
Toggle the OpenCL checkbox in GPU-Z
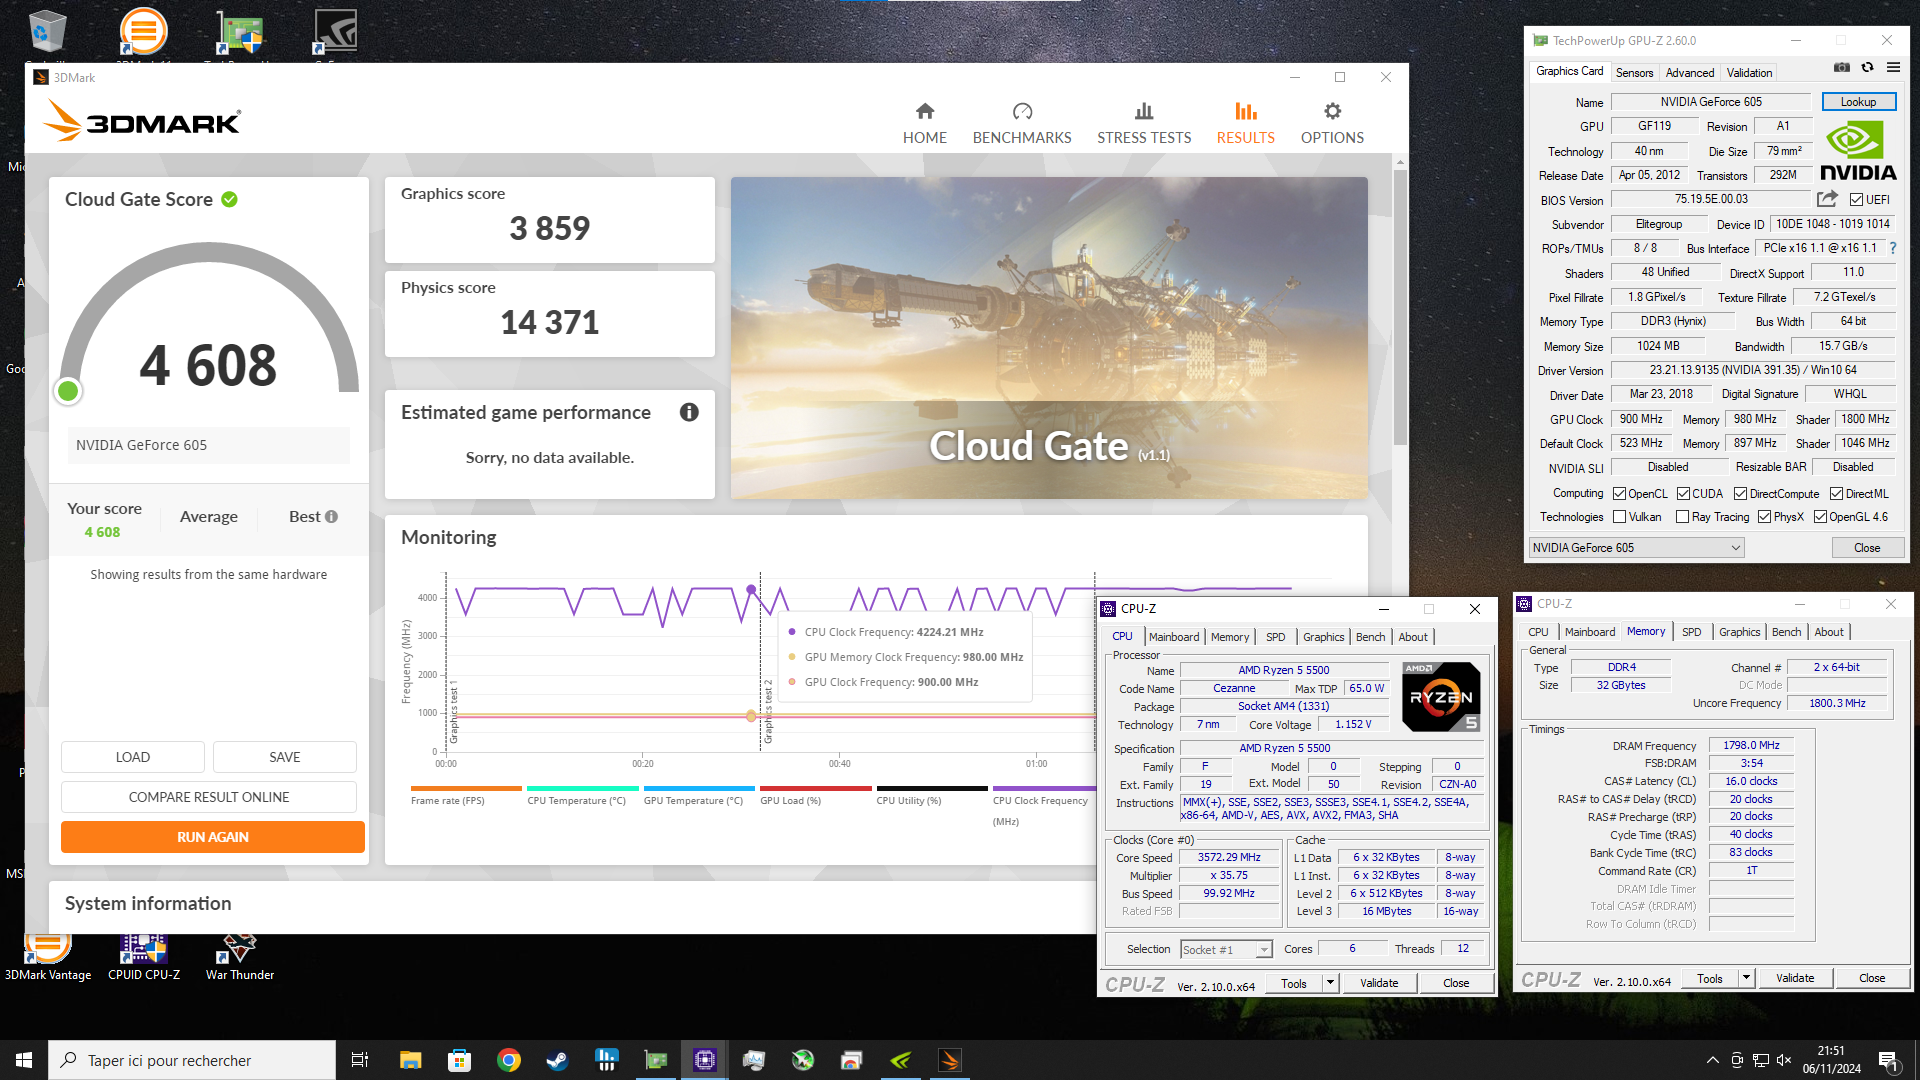point(1619,494)
